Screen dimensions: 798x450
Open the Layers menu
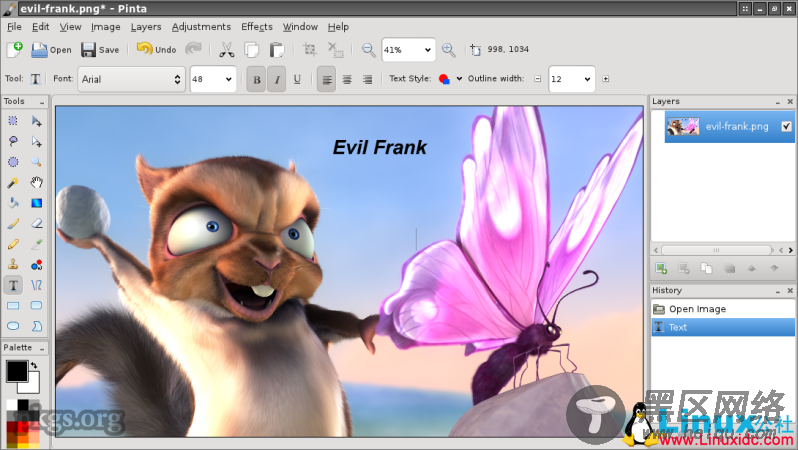146,27
